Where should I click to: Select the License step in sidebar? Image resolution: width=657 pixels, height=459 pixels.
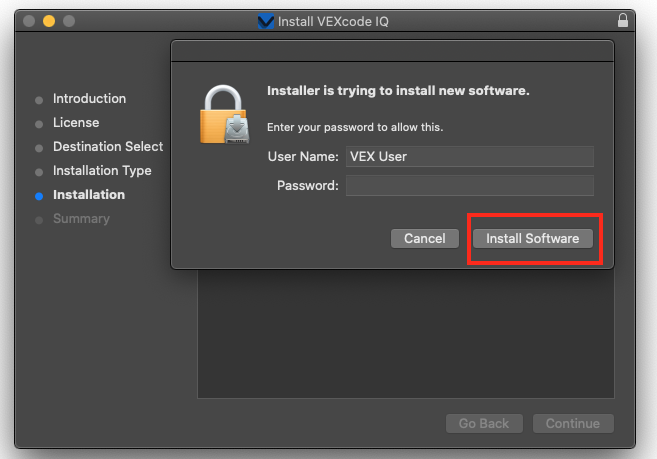76,122
